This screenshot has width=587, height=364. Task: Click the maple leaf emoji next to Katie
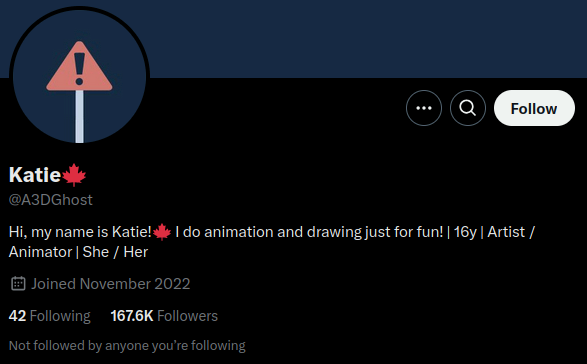pyautogui.click(x=74, y=175)
